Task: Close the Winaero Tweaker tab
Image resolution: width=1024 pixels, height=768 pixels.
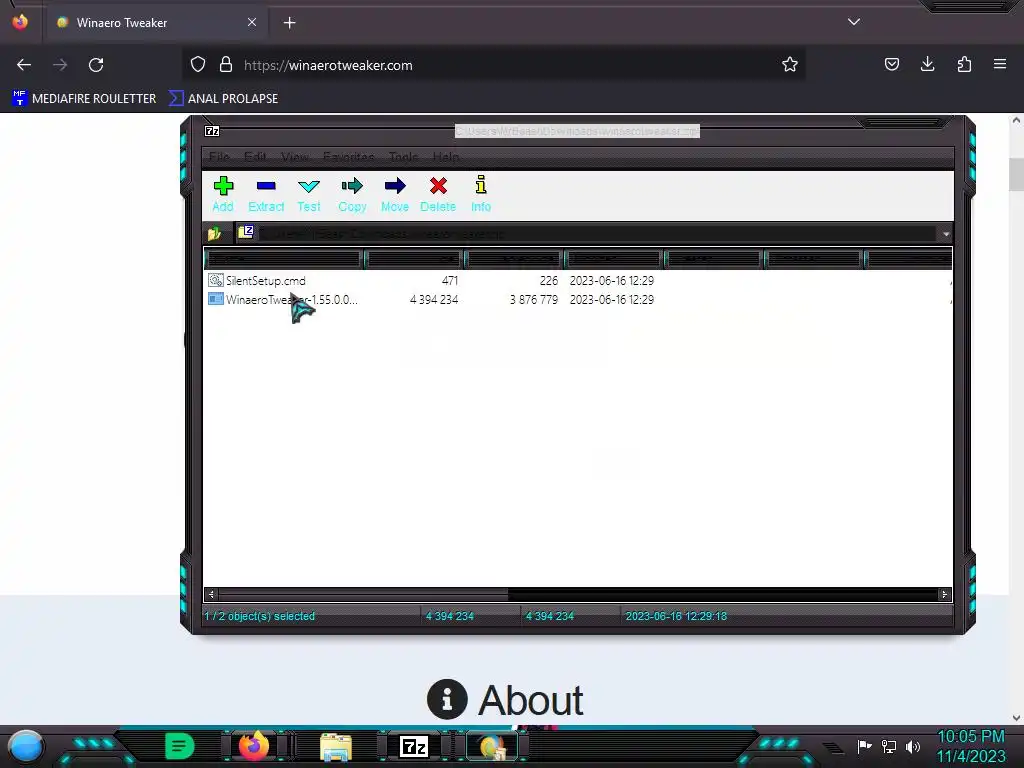Action: click(251, 22)
